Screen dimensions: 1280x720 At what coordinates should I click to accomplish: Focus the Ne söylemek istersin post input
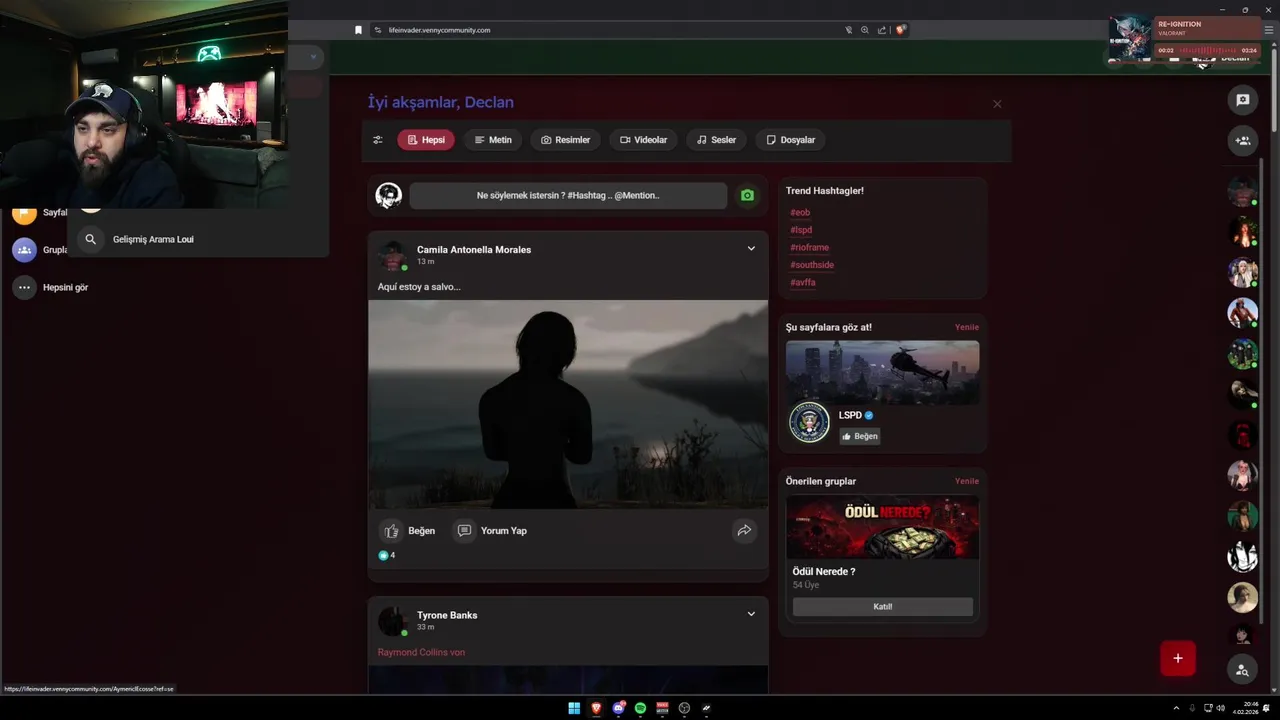pos(568,196)
